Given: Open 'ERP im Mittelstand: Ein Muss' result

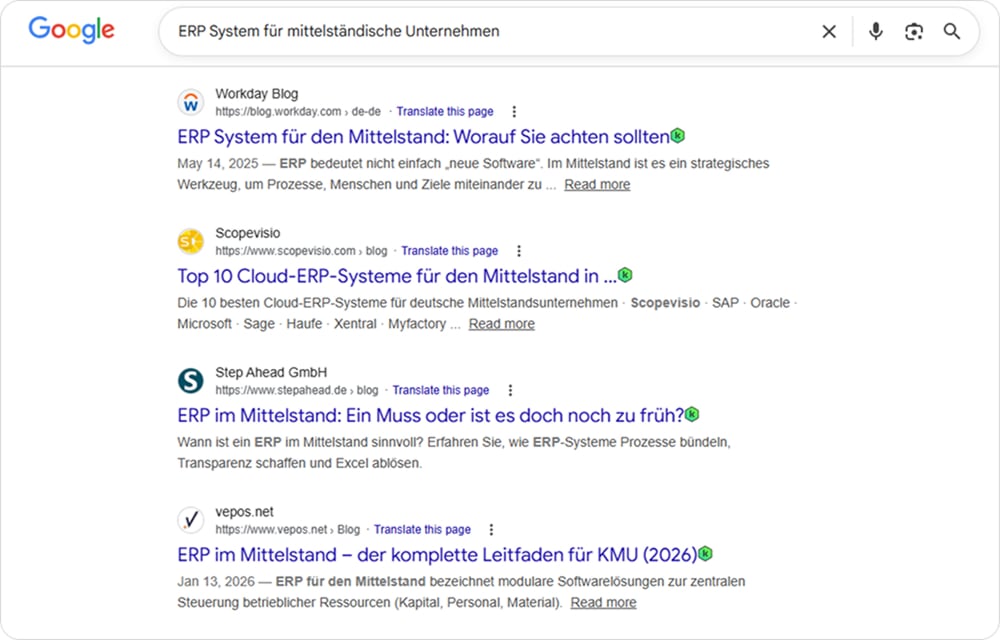Looking at the screenshot, I should tap(430, 416).
